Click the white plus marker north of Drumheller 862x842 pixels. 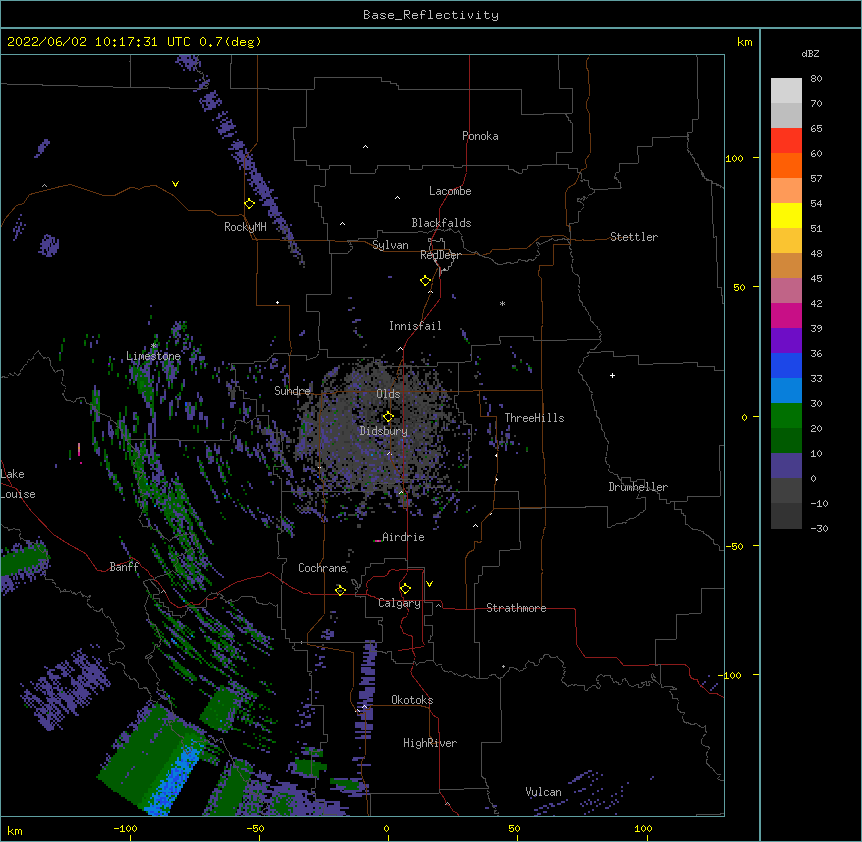612,375
